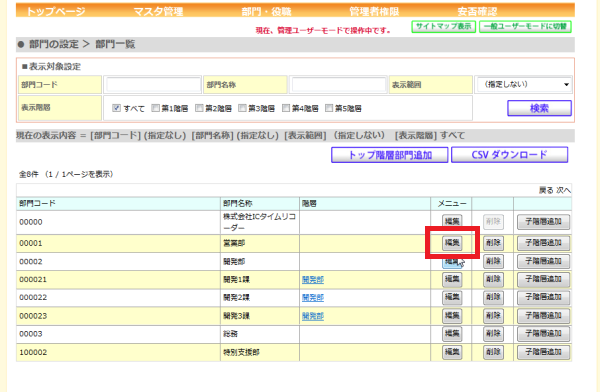Click the 部門コード column header
600x392 pixels.
(x=118, y=203)
